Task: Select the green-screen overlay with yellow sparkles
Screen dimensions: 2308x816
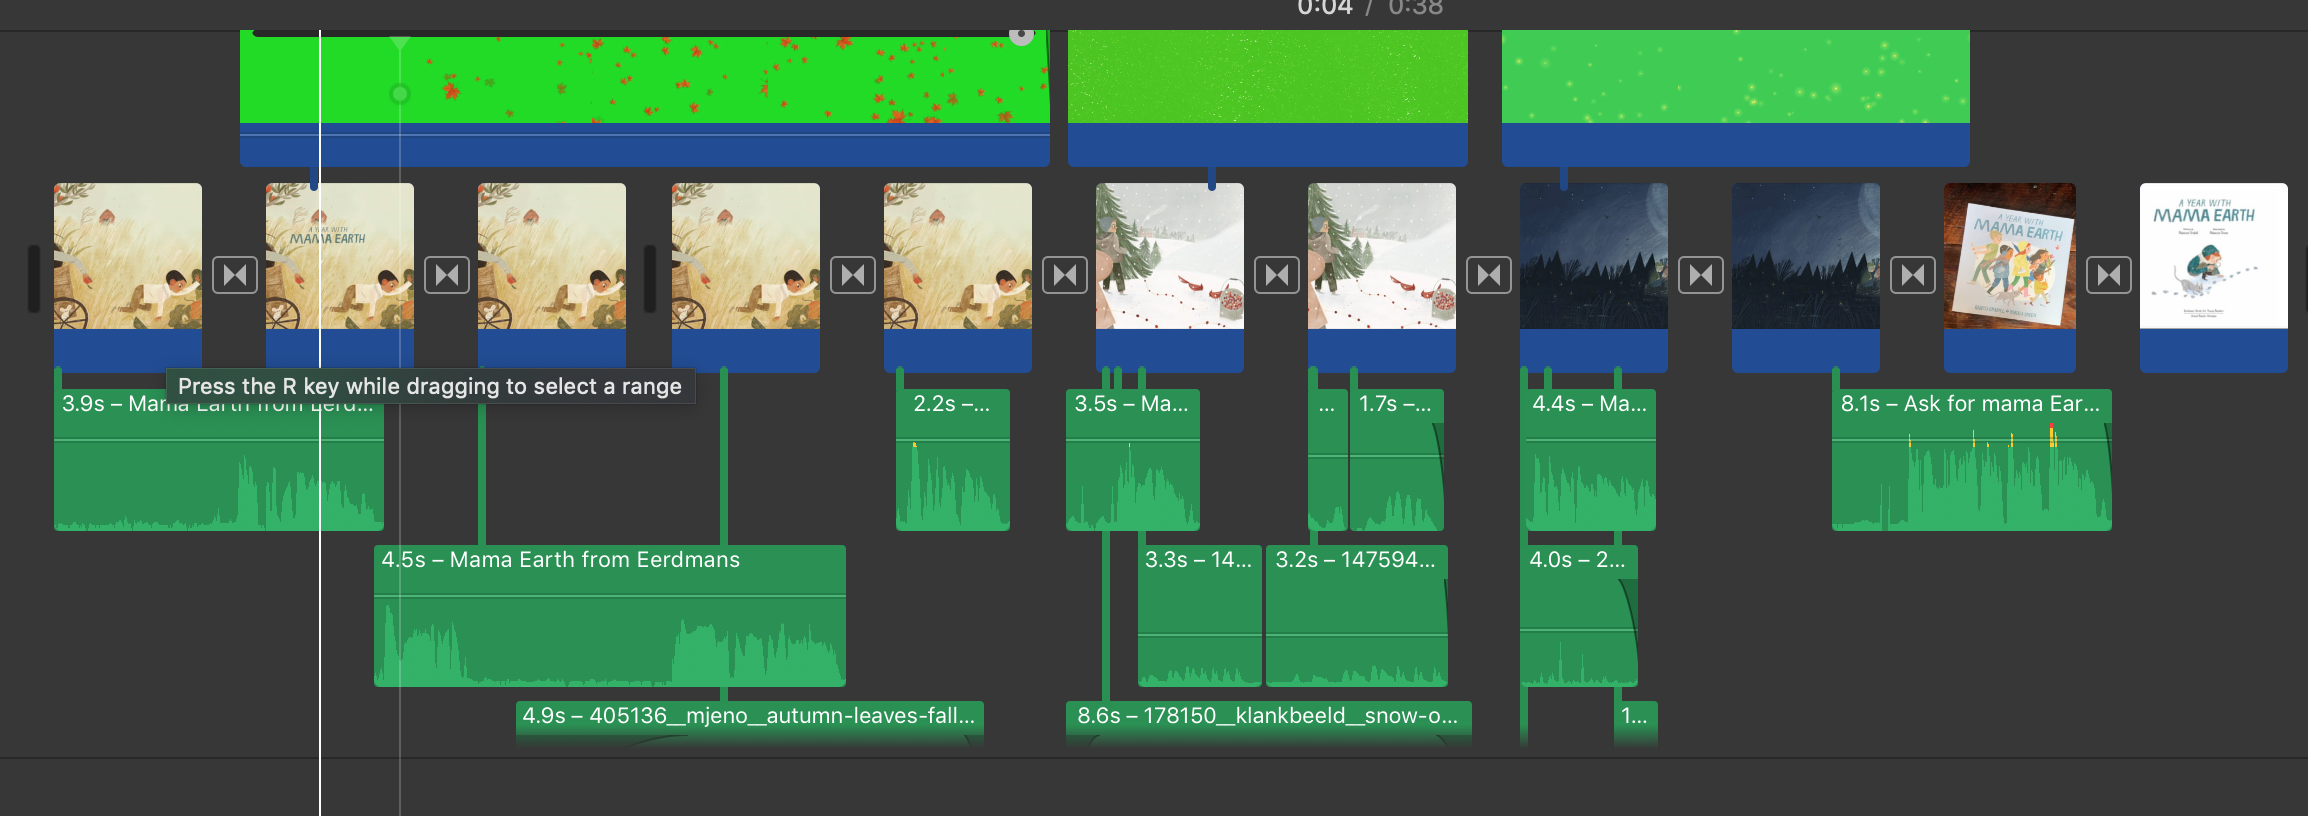Action: [1736, 98]
